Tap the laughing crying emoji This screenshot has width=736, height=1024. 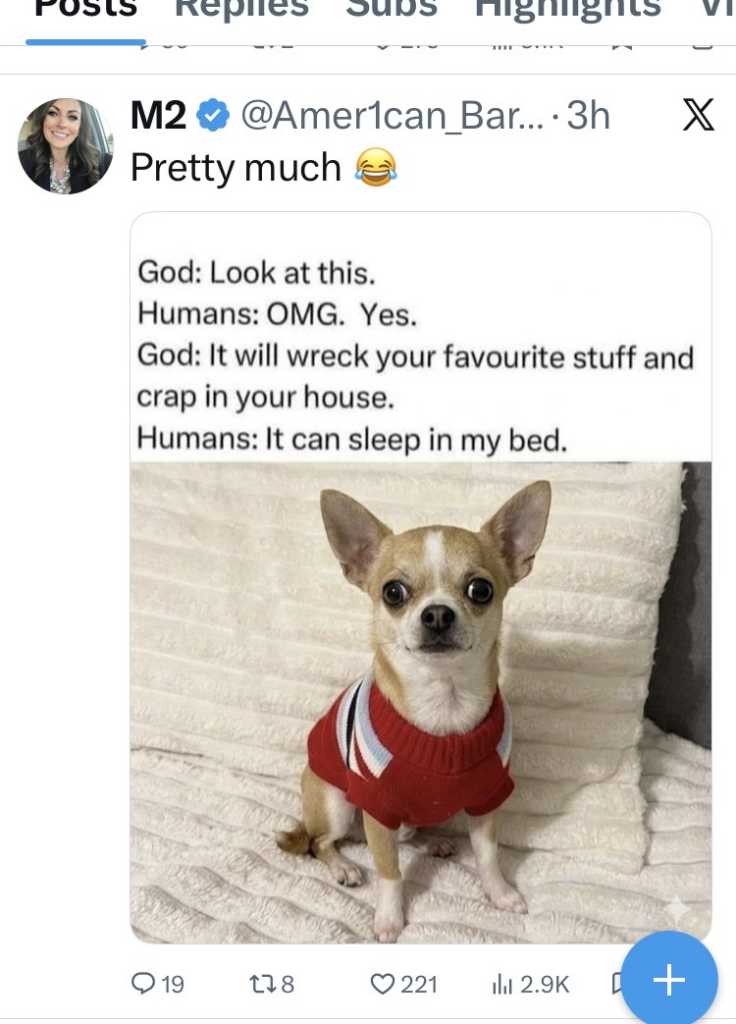coord(376,167)
